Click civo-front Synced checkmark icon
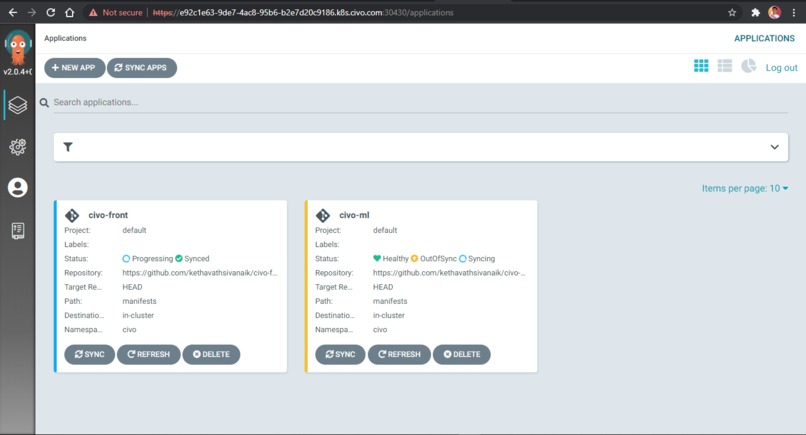806x435 pixels. click(179, 259)
